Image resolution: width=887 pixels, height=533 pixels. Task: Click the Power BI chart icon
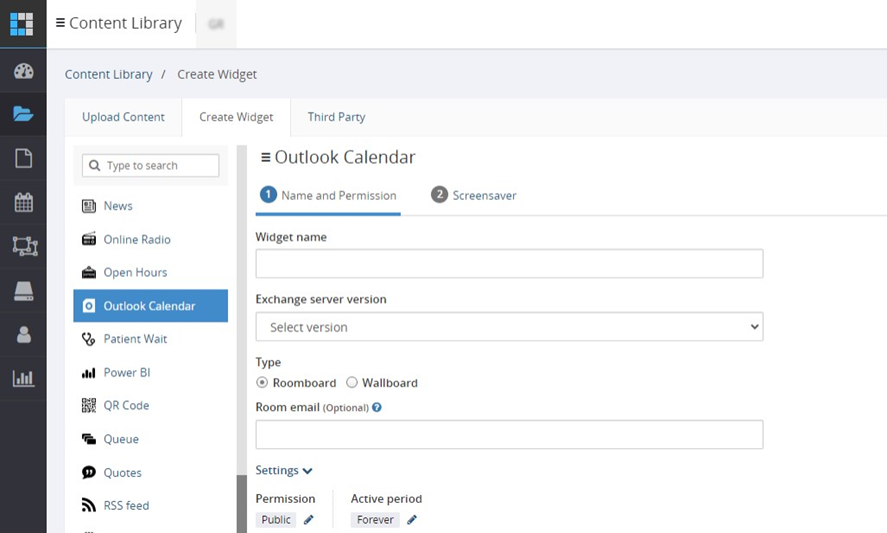pos(89,372)
